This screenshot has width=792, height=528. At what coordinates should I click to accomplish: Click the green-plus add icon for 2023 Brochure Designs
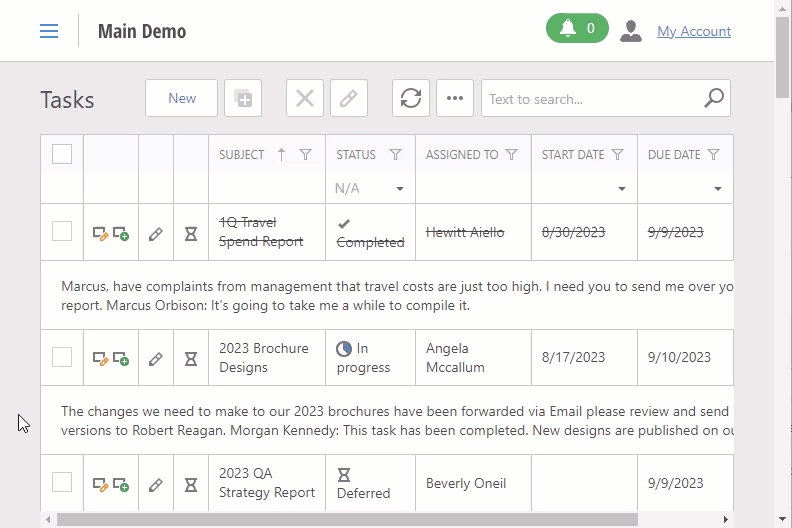121,359
